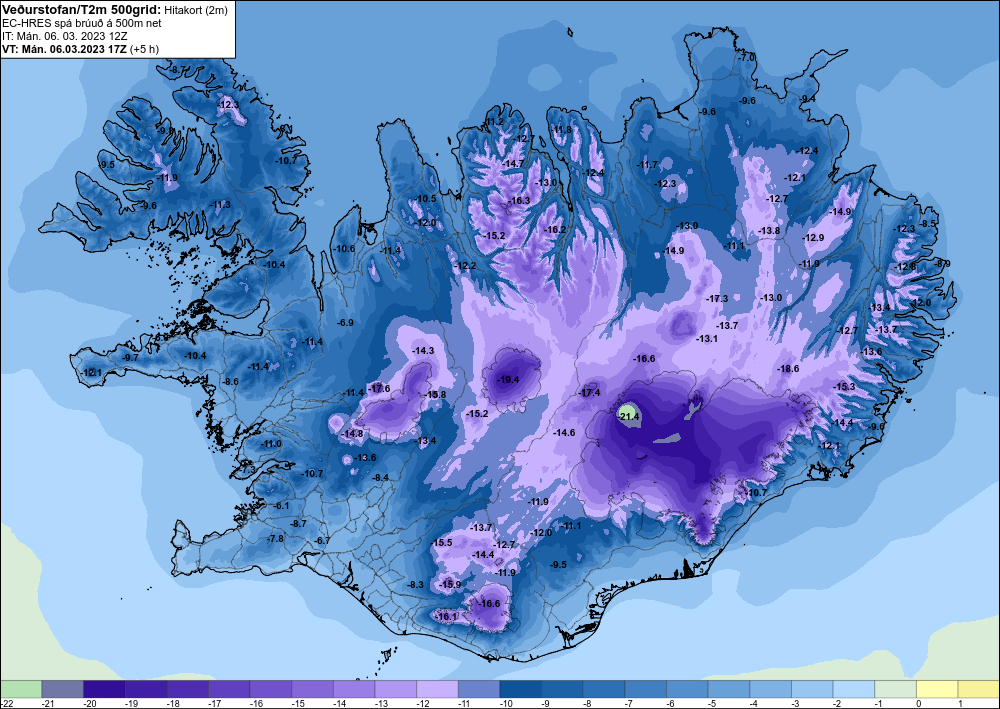The width and height of the screenshot is (1000, 709).
Task: Click the header line "Veðurstofan/T2m 500grid: Hitakort (2m)"
Action: tap(114, 10)
